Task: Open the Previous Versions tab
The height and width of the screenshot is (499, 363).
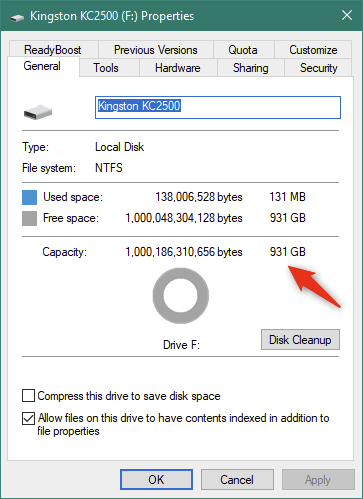Action: click(156, 50)
